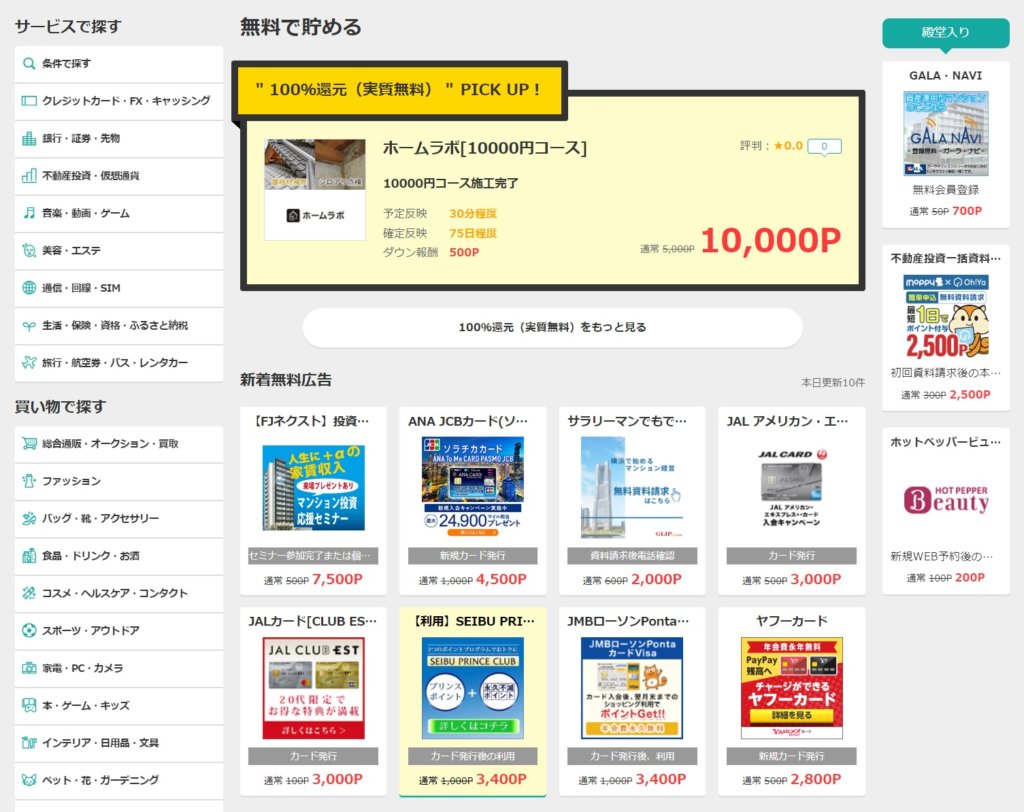Image resolution: width=1024 pixels, height=812 pixels.
Task: Go to 不動産投資・仮想通貨 category
Action: 118,176
